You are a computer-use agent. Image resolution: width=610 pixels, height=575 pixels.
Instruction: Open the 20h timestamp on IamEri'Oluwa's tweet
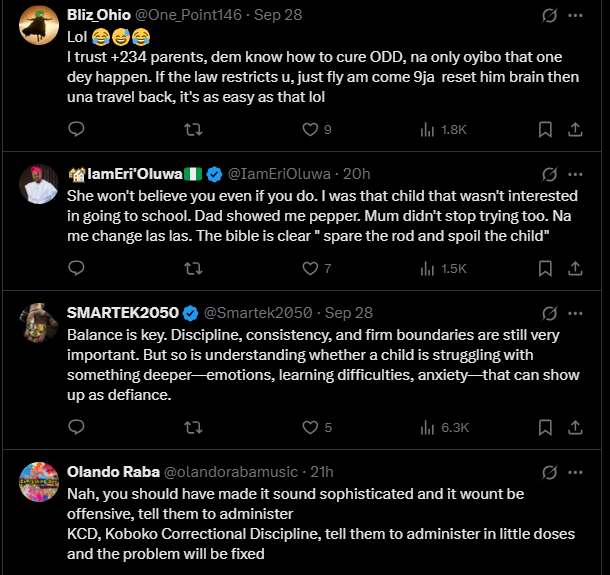(x=359, y=175)
